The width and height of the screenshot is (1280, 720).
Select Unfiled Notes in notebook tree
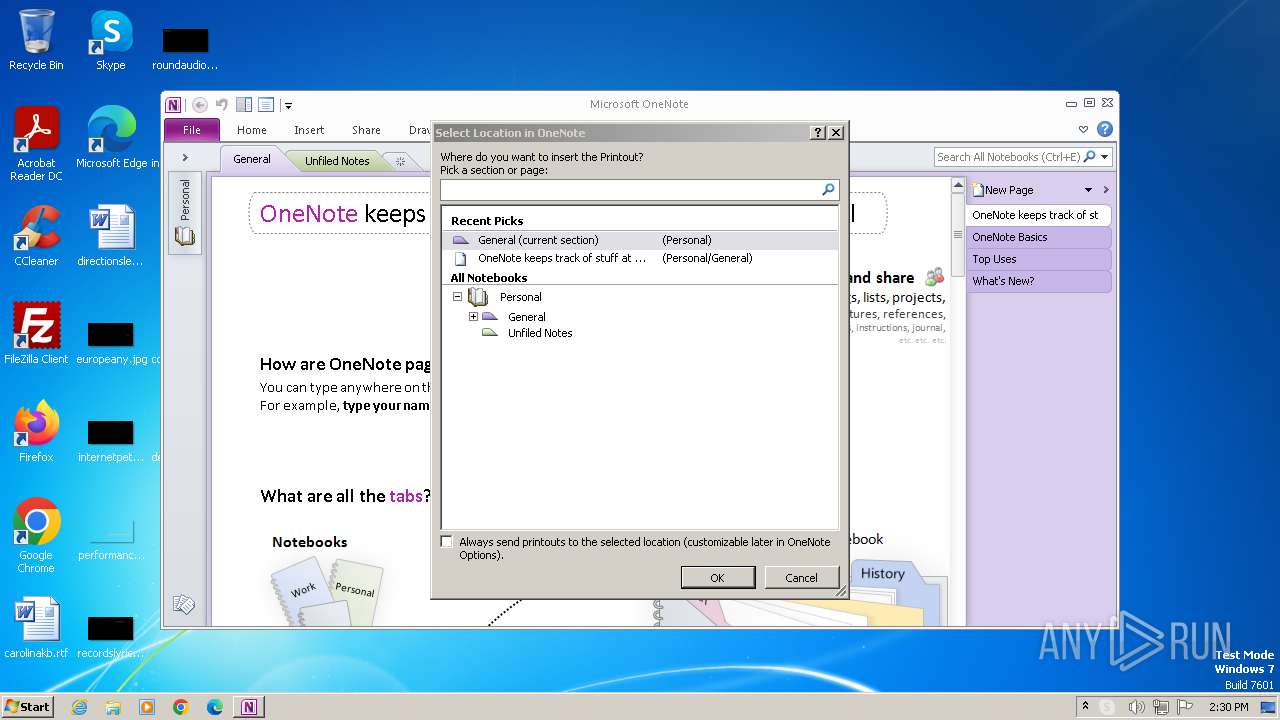coord(540,333)
